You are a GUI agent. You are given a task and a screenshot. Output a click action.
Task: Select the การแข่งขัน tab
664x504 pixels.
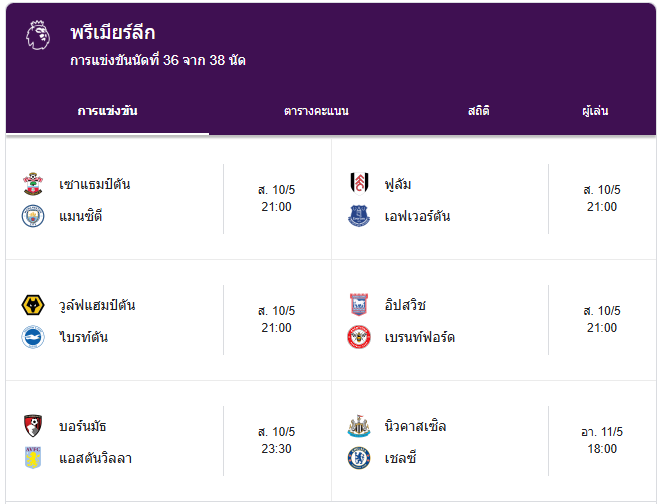point(108,111)
